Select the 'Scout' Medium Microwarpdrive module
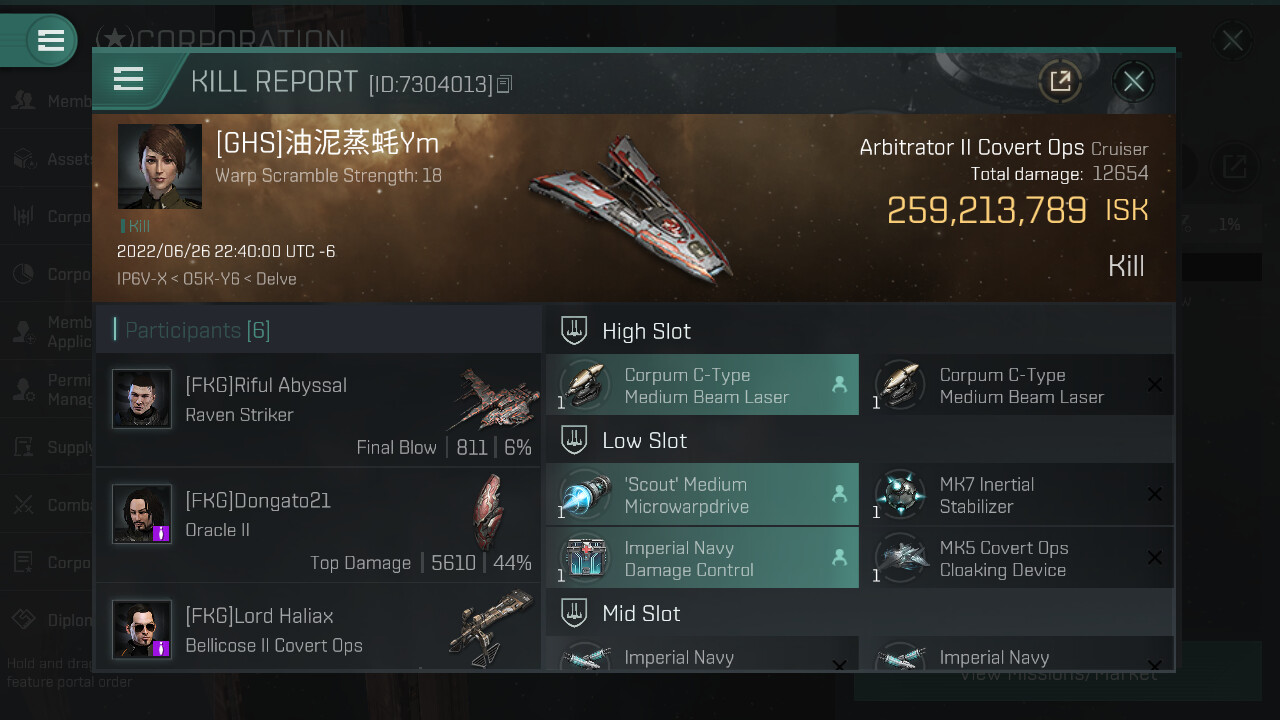Image resolution: width=1280 pixels, height=720 pixels. pyautogui.click(x=702, y=494)
